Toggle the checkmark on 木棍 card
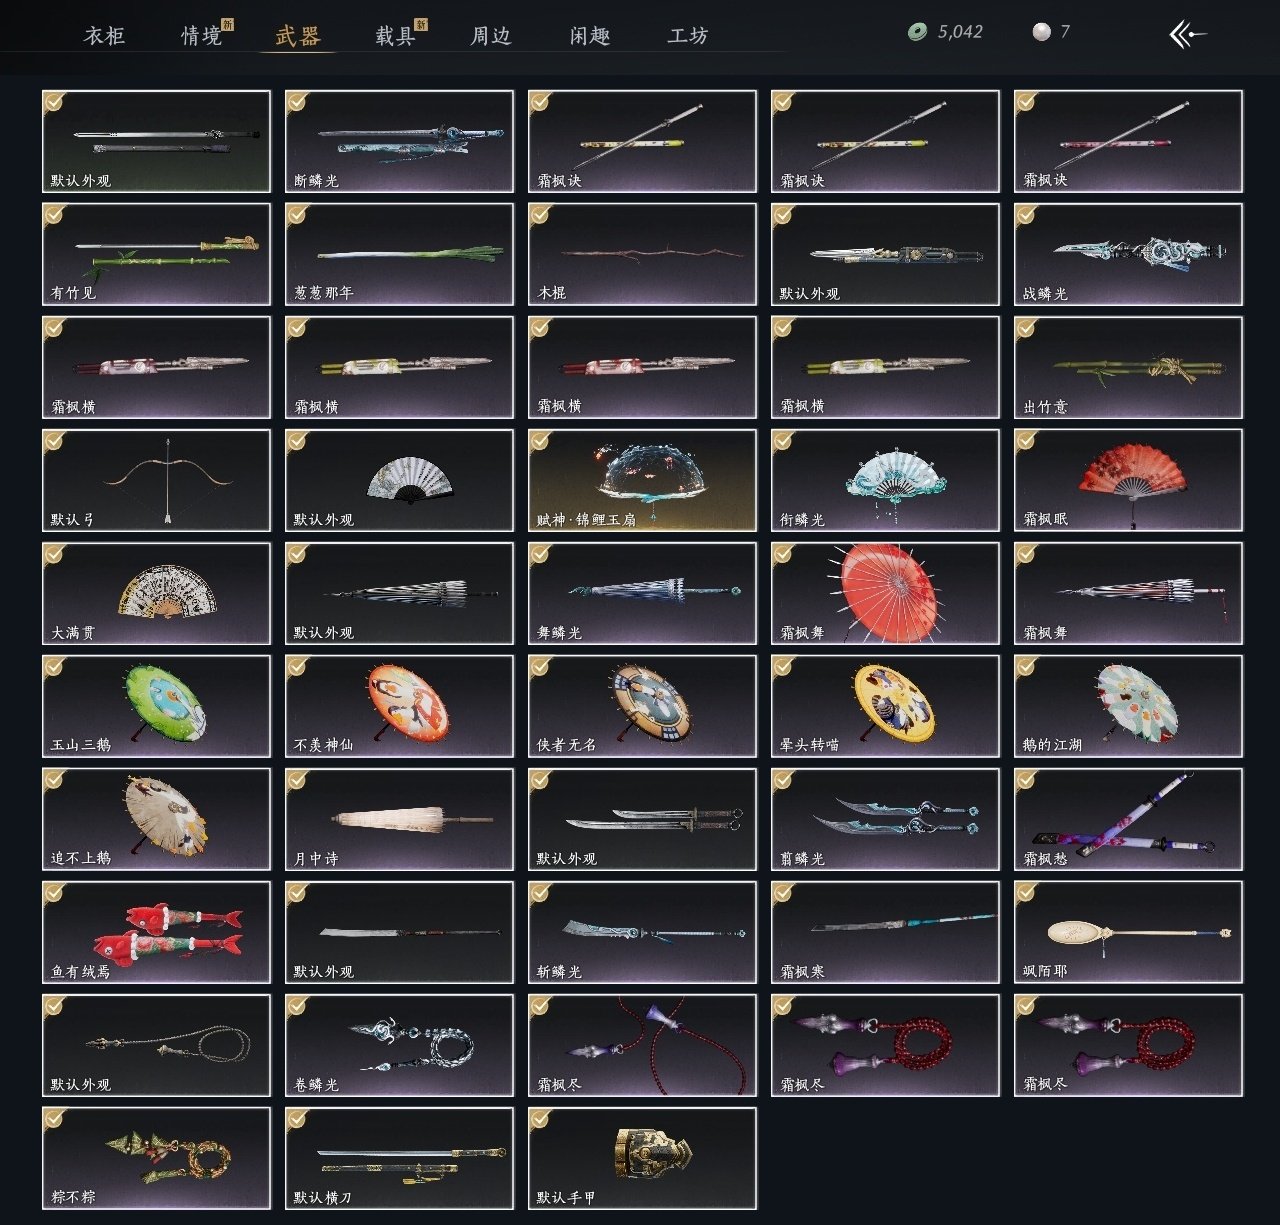The height and width of the screenshot is (1225, 1280). pyautogui.click(x=540, y=215)
